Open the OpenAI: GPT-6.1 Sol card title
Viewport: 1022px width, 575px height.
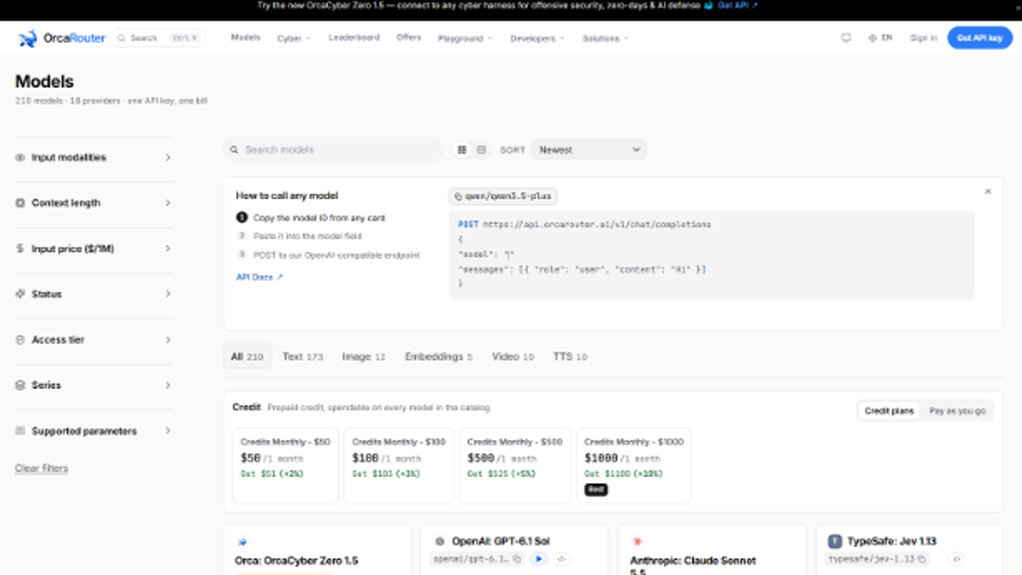(501, 541)
